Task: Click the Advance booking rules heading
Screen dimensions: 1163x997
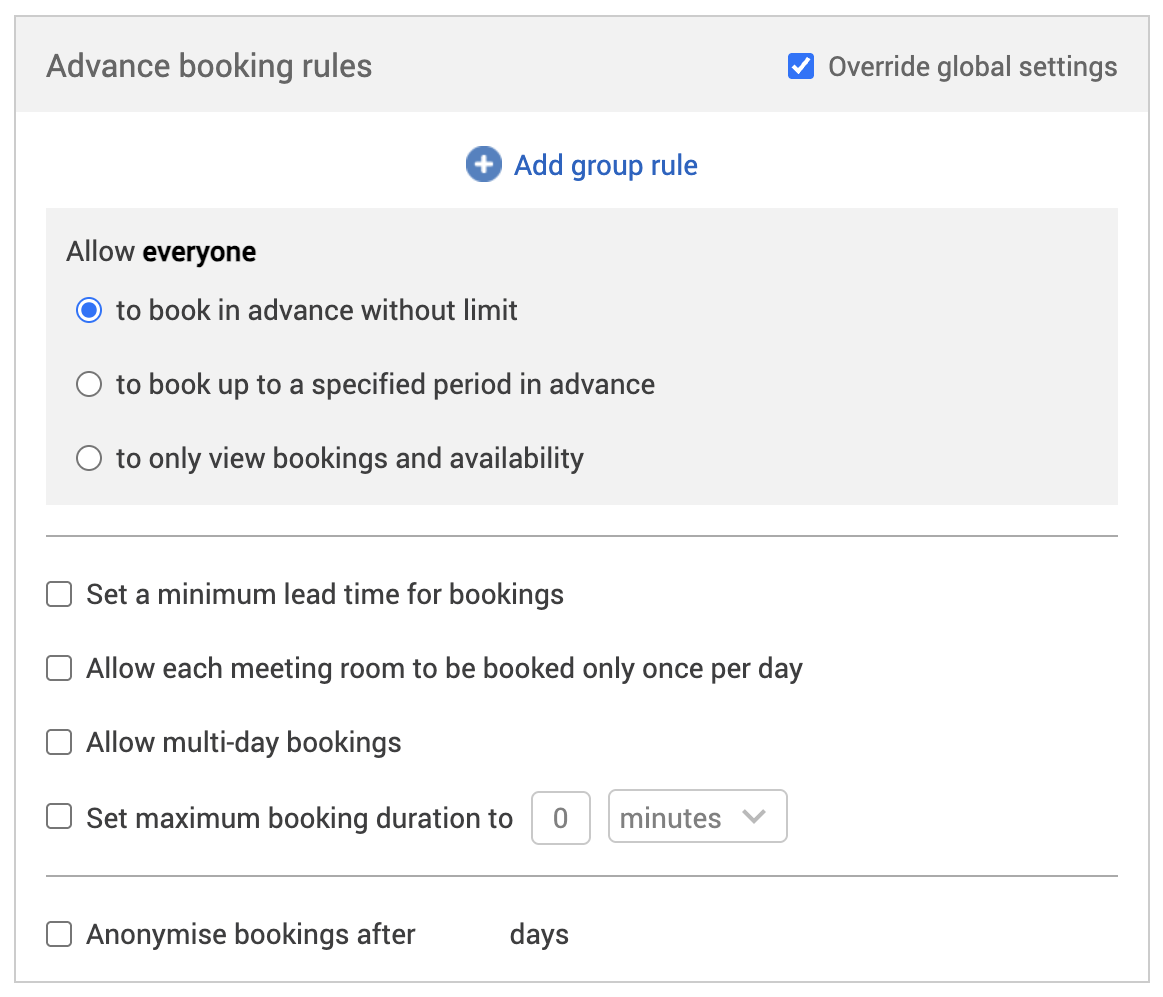Action: click(209, 67)
